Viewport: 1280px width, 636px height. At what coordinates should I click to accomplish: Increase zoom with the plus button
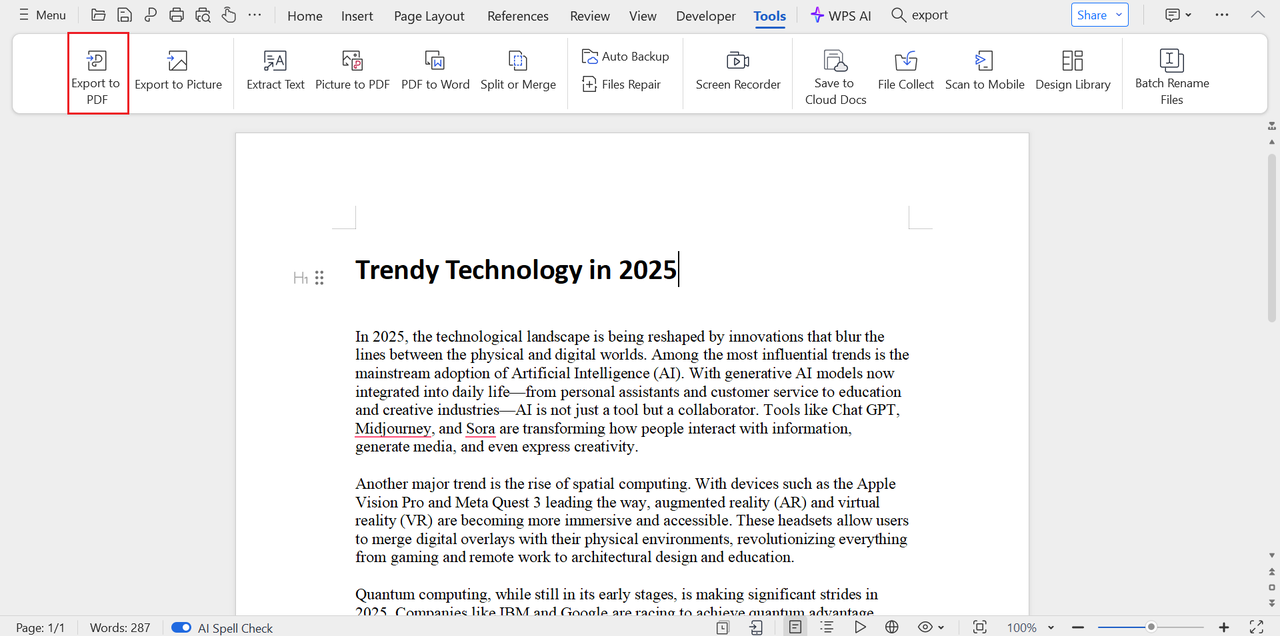point(1224,627)
